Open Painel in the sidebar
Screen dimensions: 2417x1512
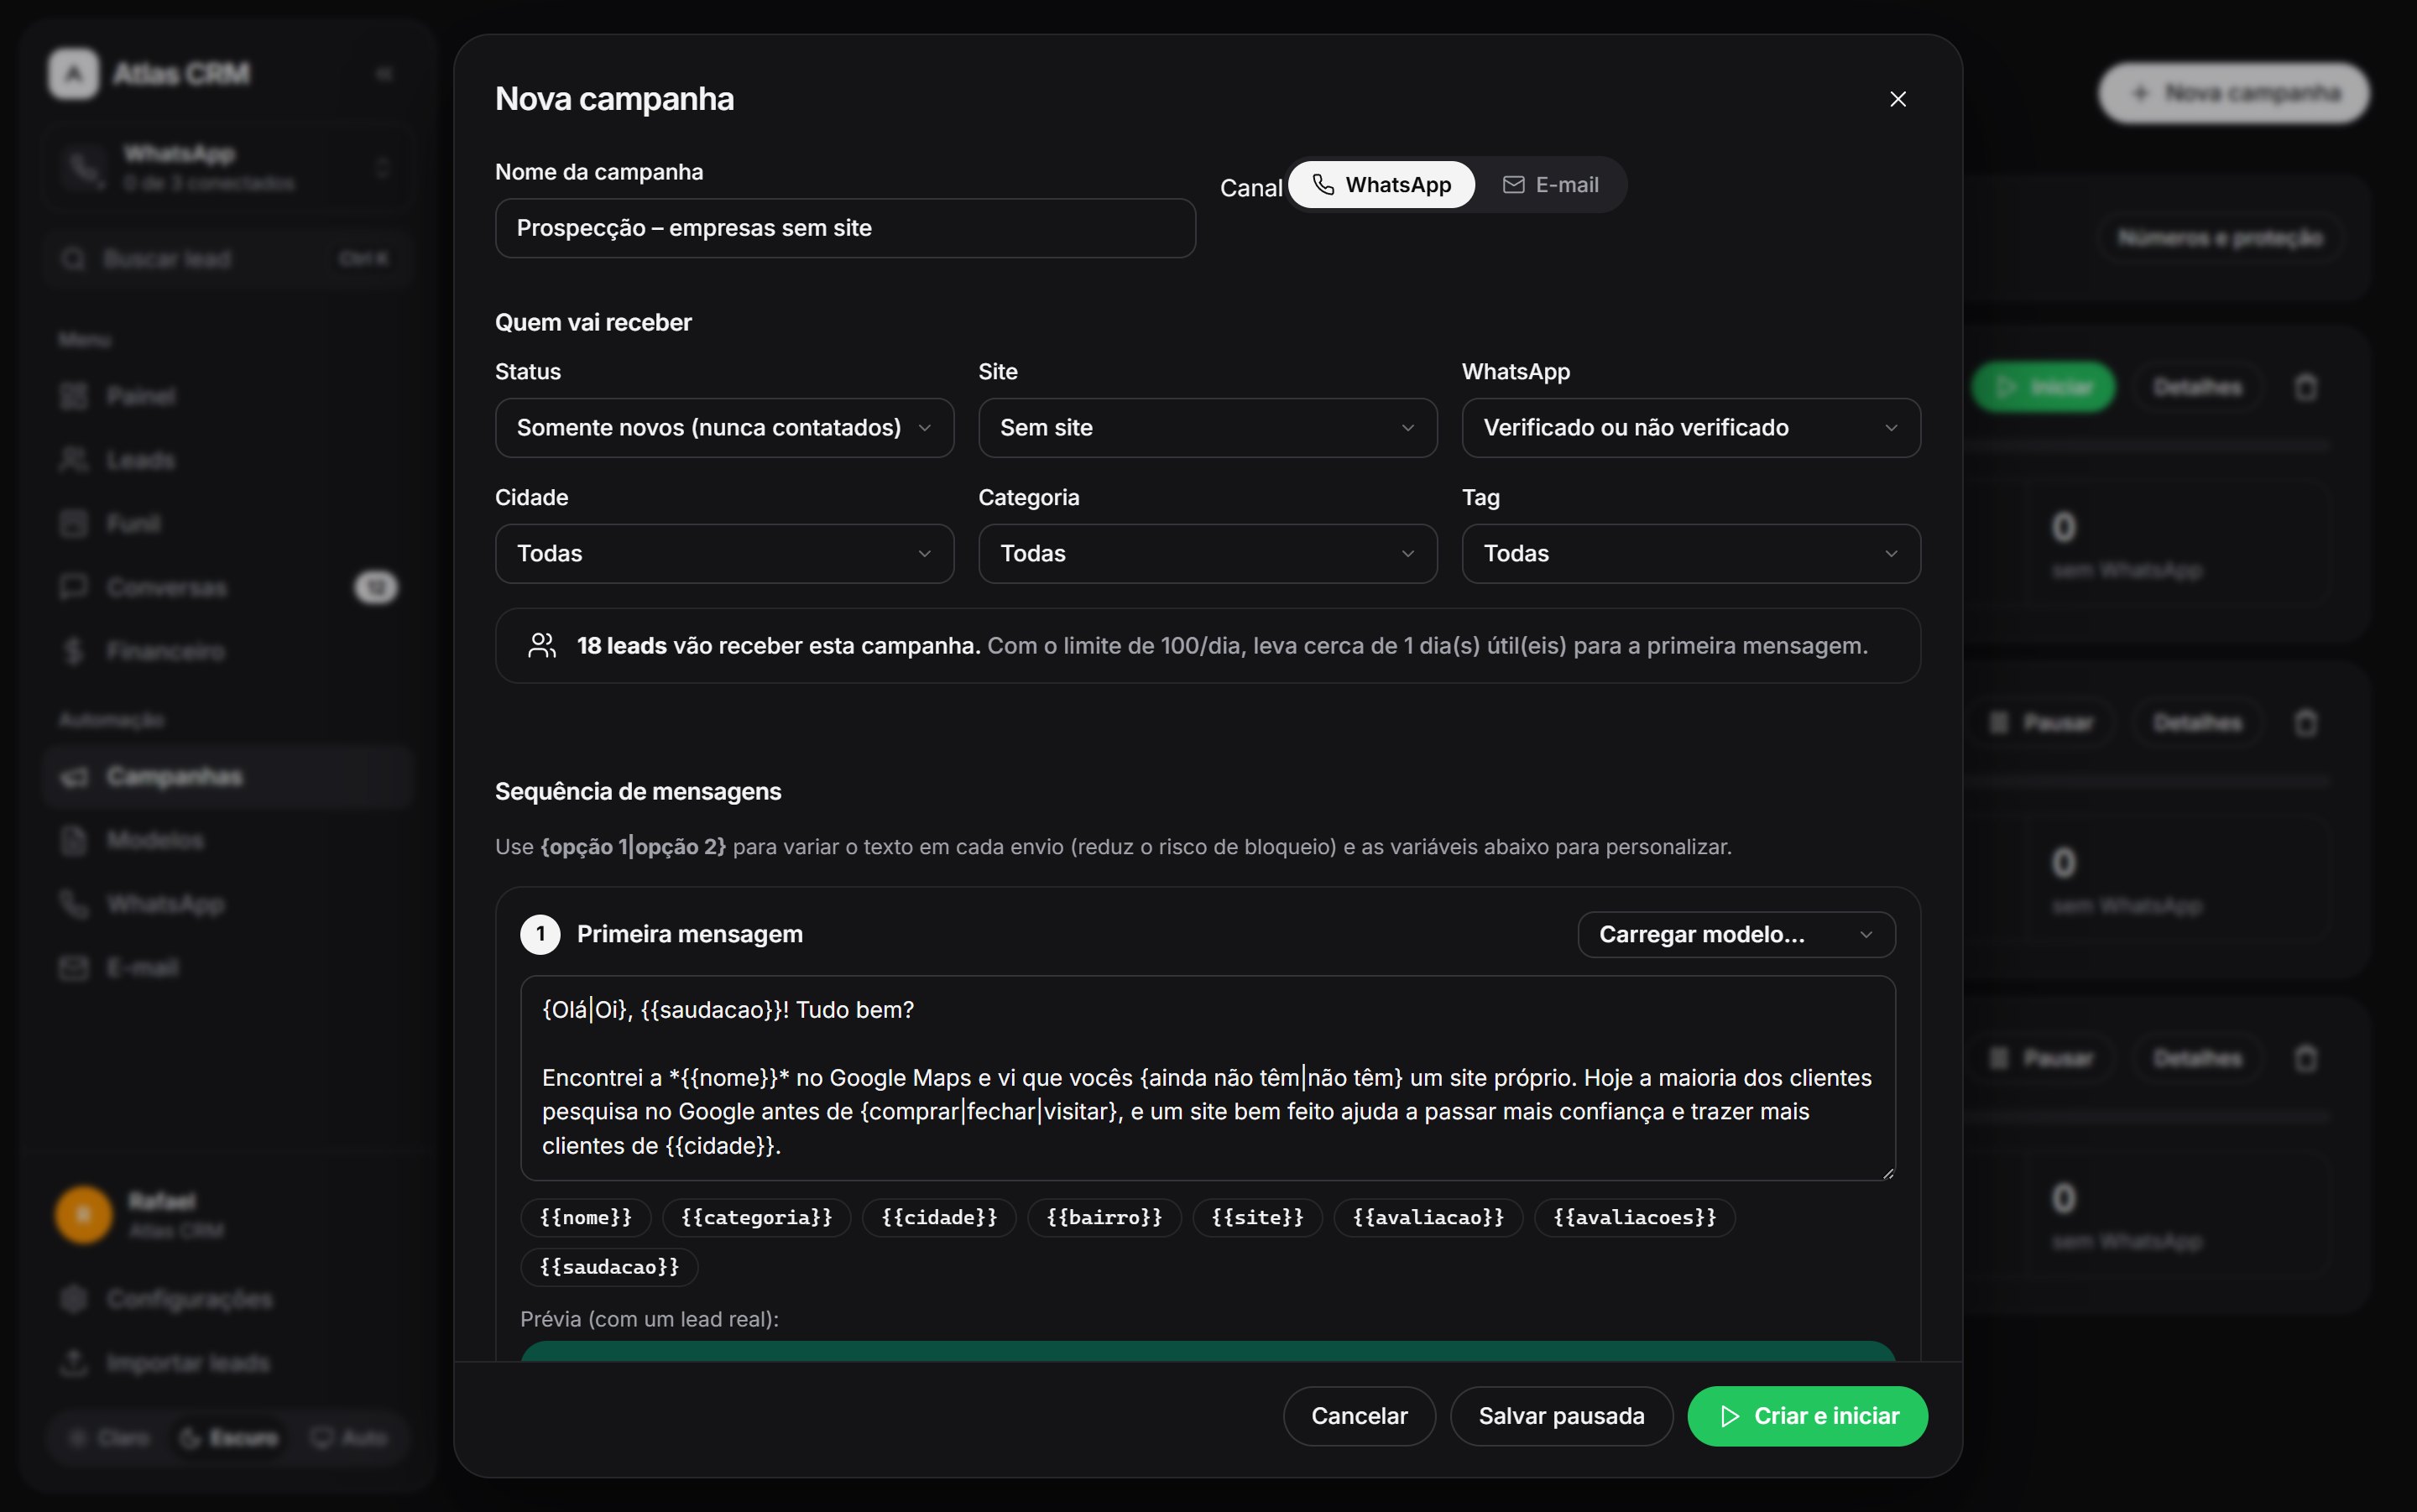228,396
